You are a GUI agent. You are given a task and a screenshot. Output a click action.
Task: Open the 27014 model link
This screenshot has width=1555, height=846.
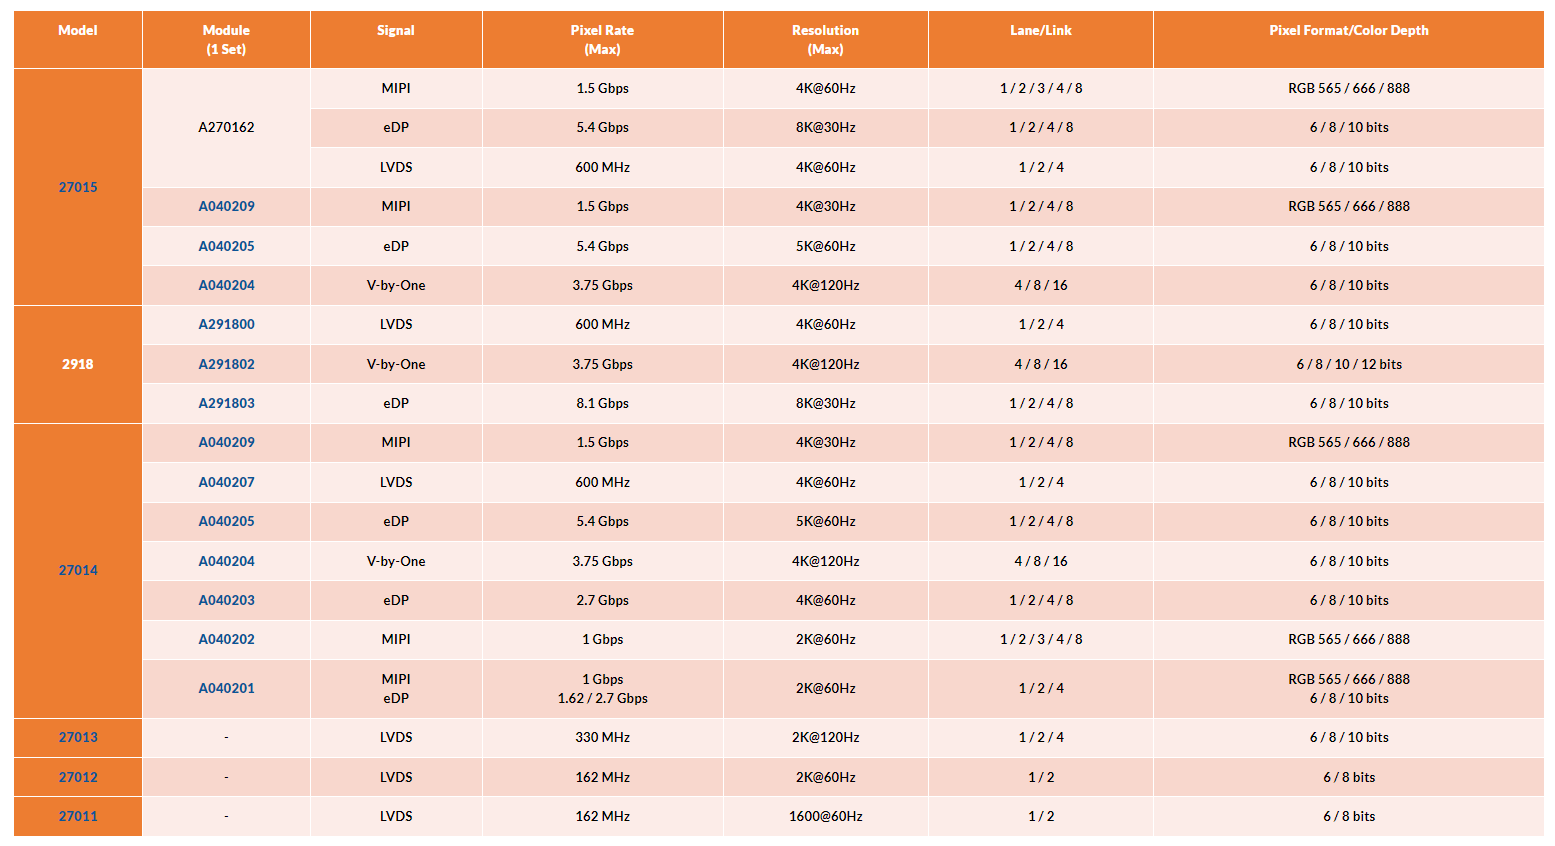[78, 570]
